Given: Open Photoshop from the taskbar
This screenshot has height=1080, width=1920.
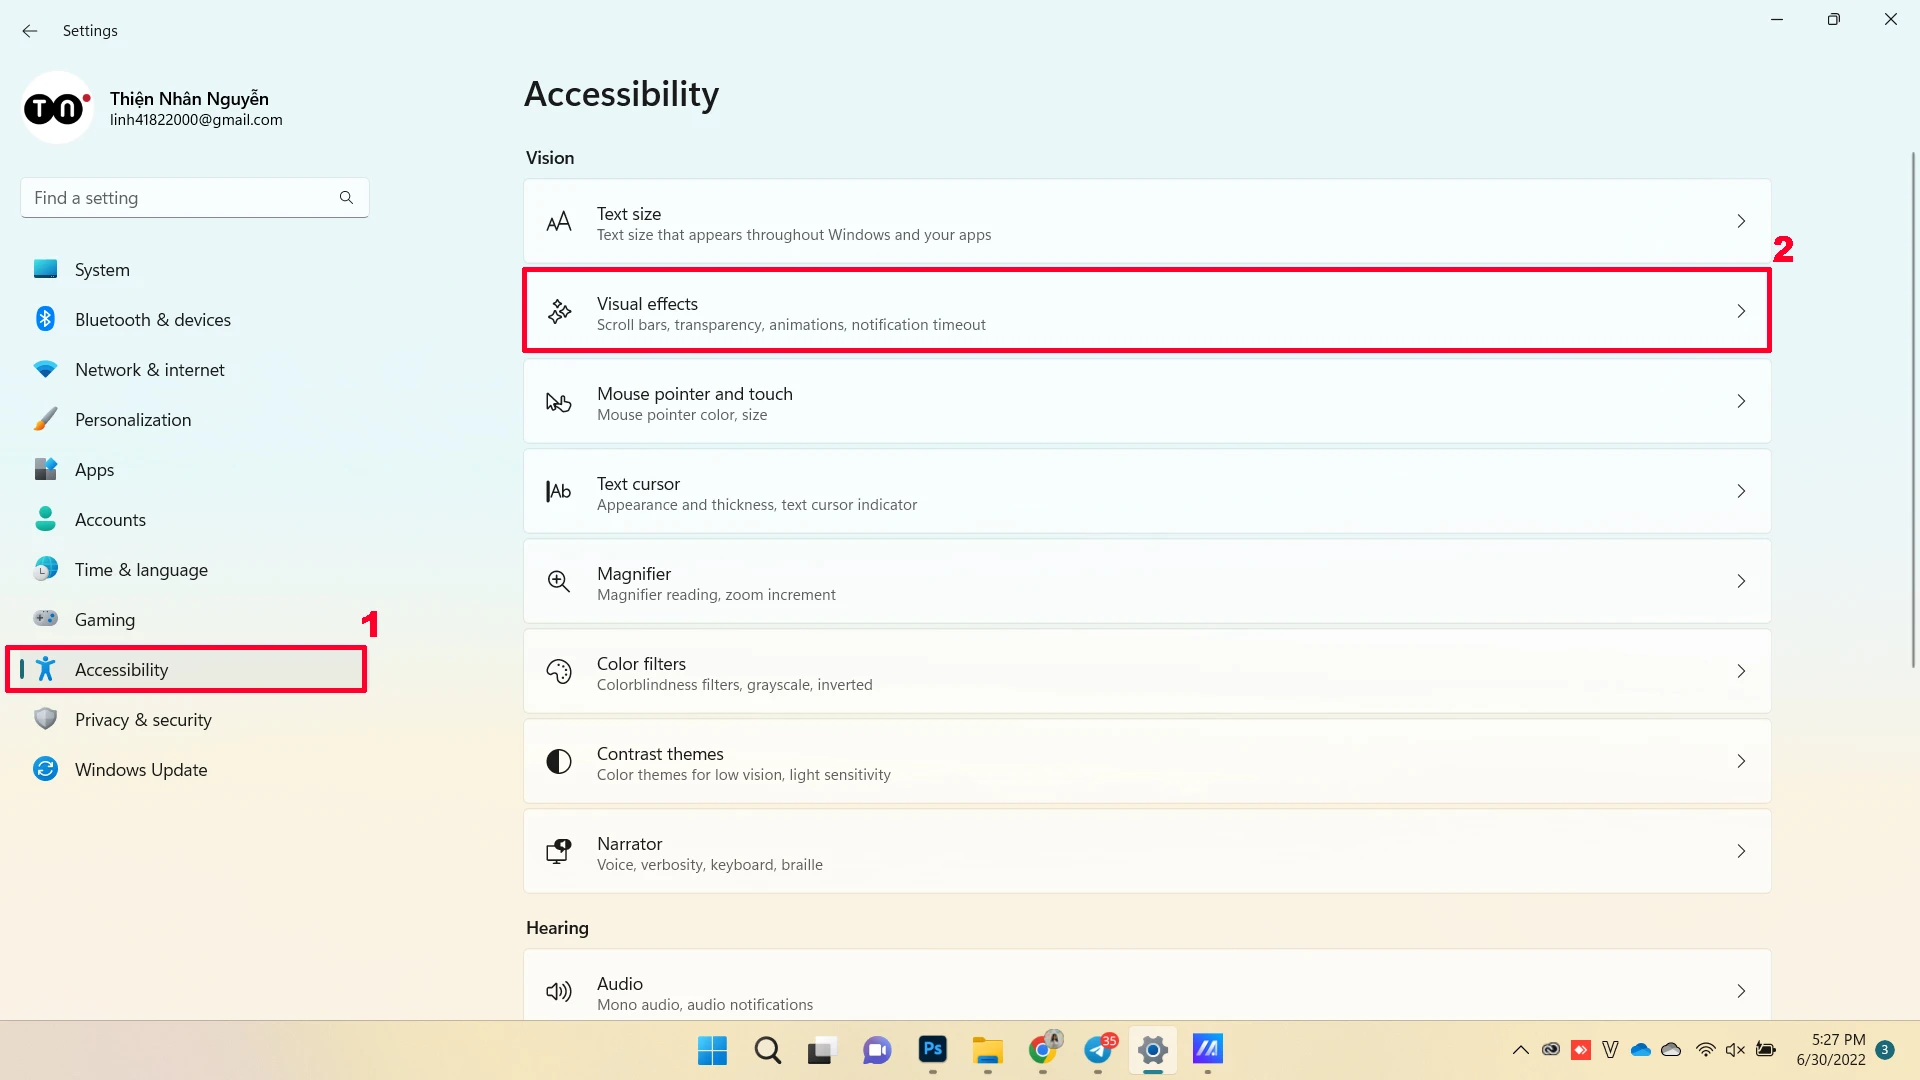Looking at the screenshot, I should coord(932,1050).
